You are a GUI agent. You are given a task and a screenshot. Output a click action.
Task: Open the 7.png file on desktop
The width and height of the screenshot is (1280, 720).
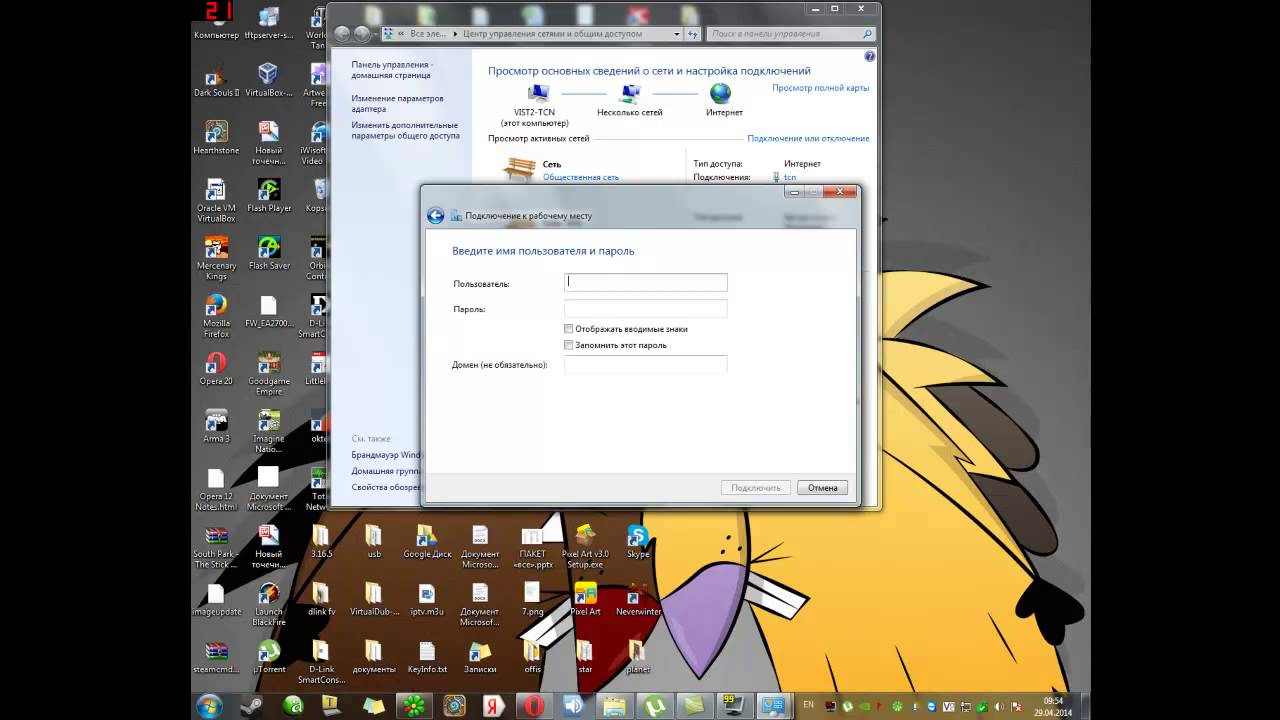532,598
